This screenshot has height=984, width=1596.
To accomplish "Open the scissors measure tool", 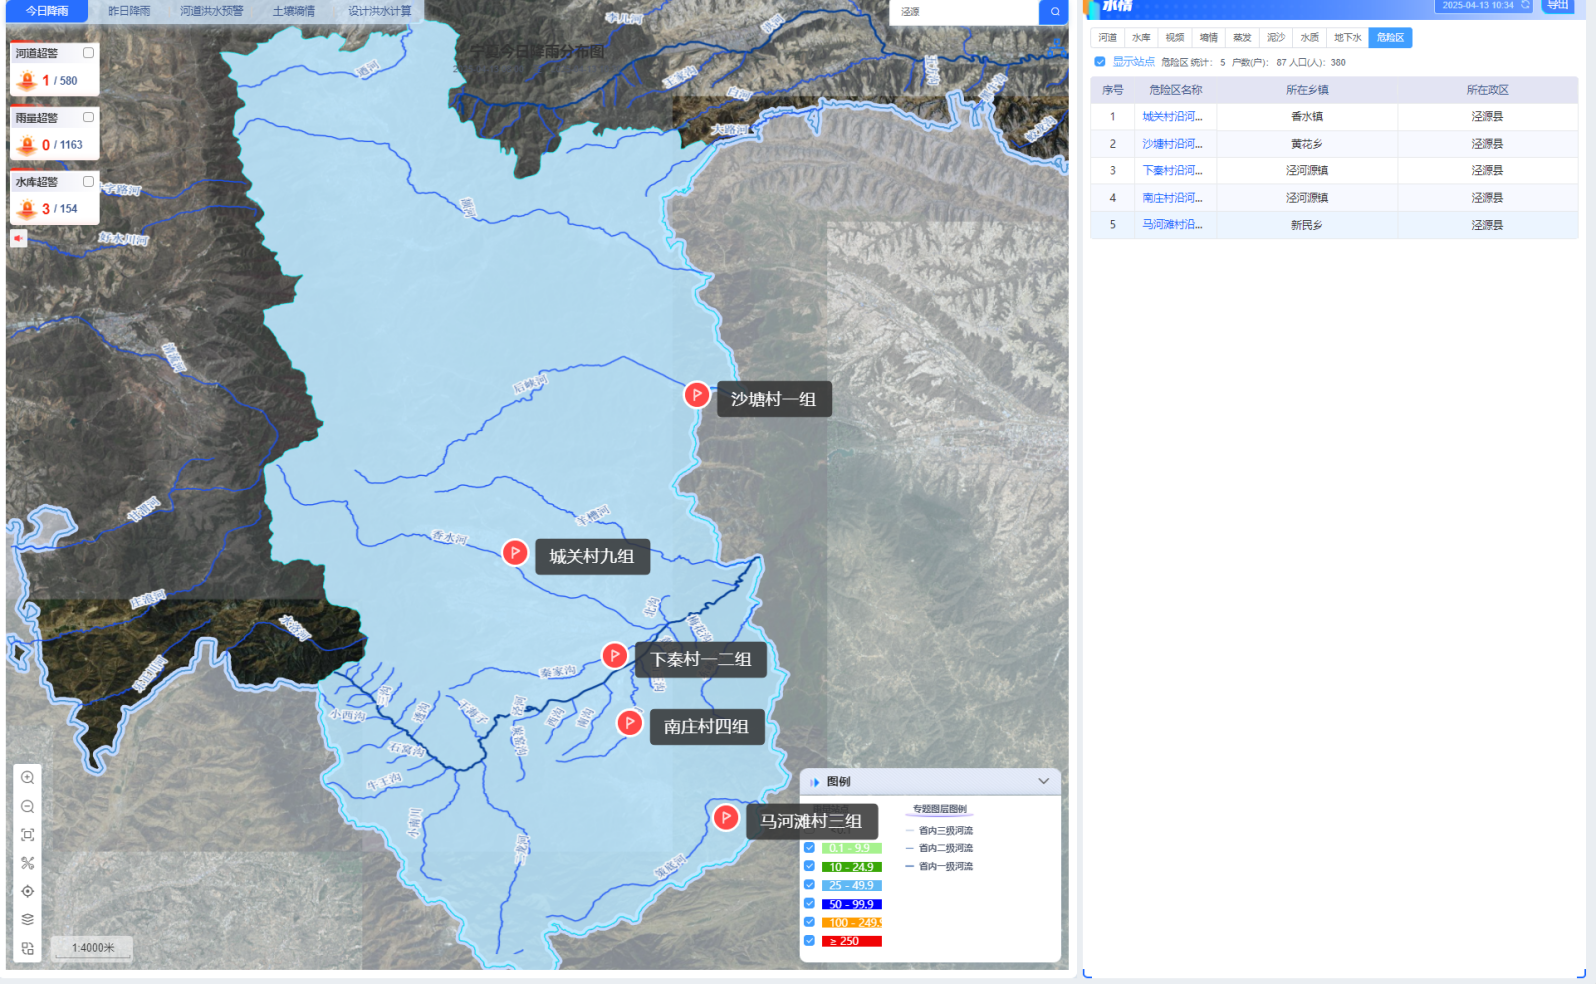I will tap(28, 863).
